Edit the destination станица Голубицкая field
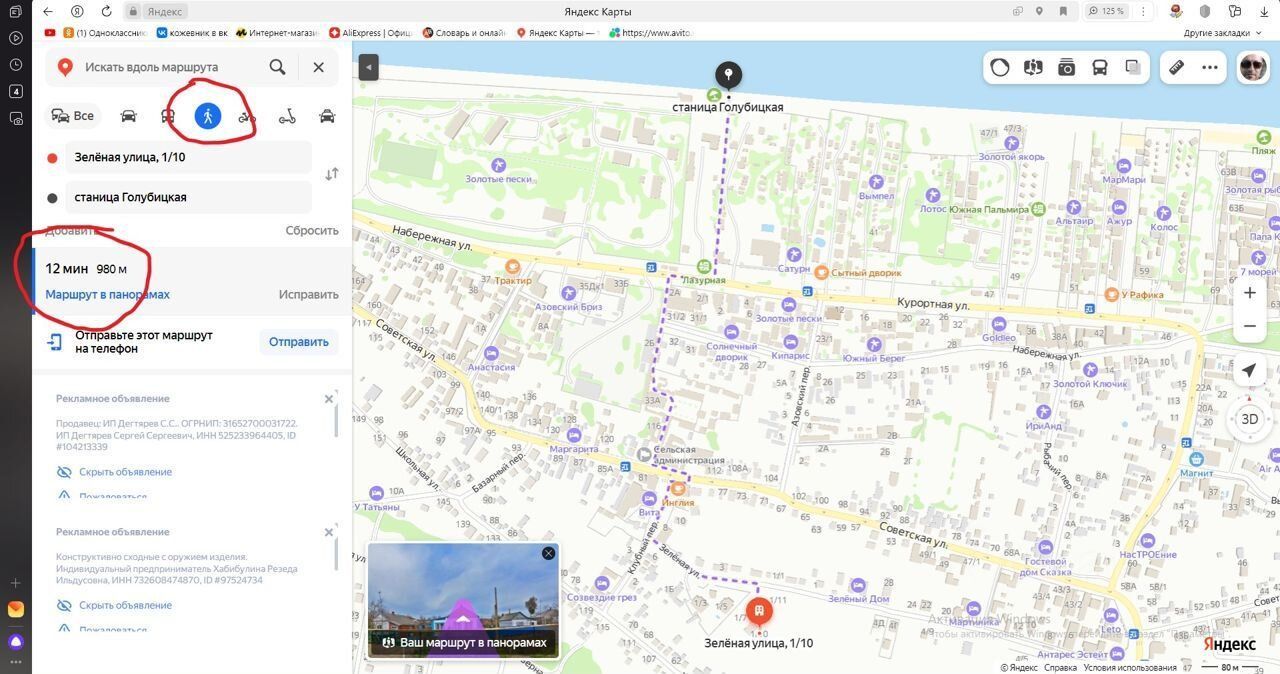This screenshot has width=1280, height=674. (188, 197)
